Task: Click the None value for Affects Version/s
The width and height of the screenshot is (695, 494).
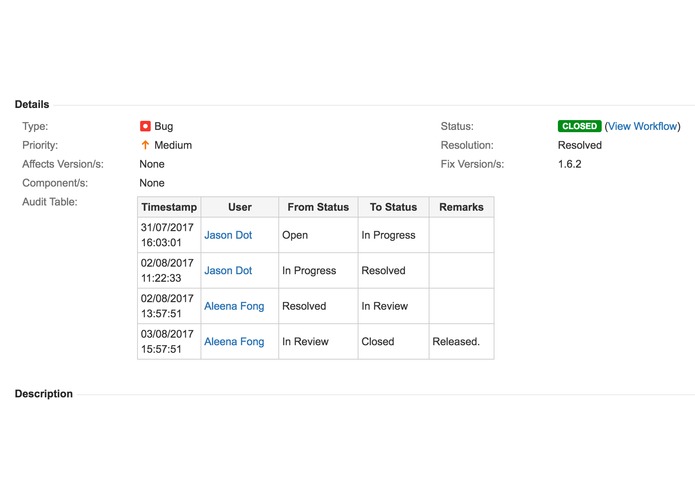Action: [x=152, y=164]
